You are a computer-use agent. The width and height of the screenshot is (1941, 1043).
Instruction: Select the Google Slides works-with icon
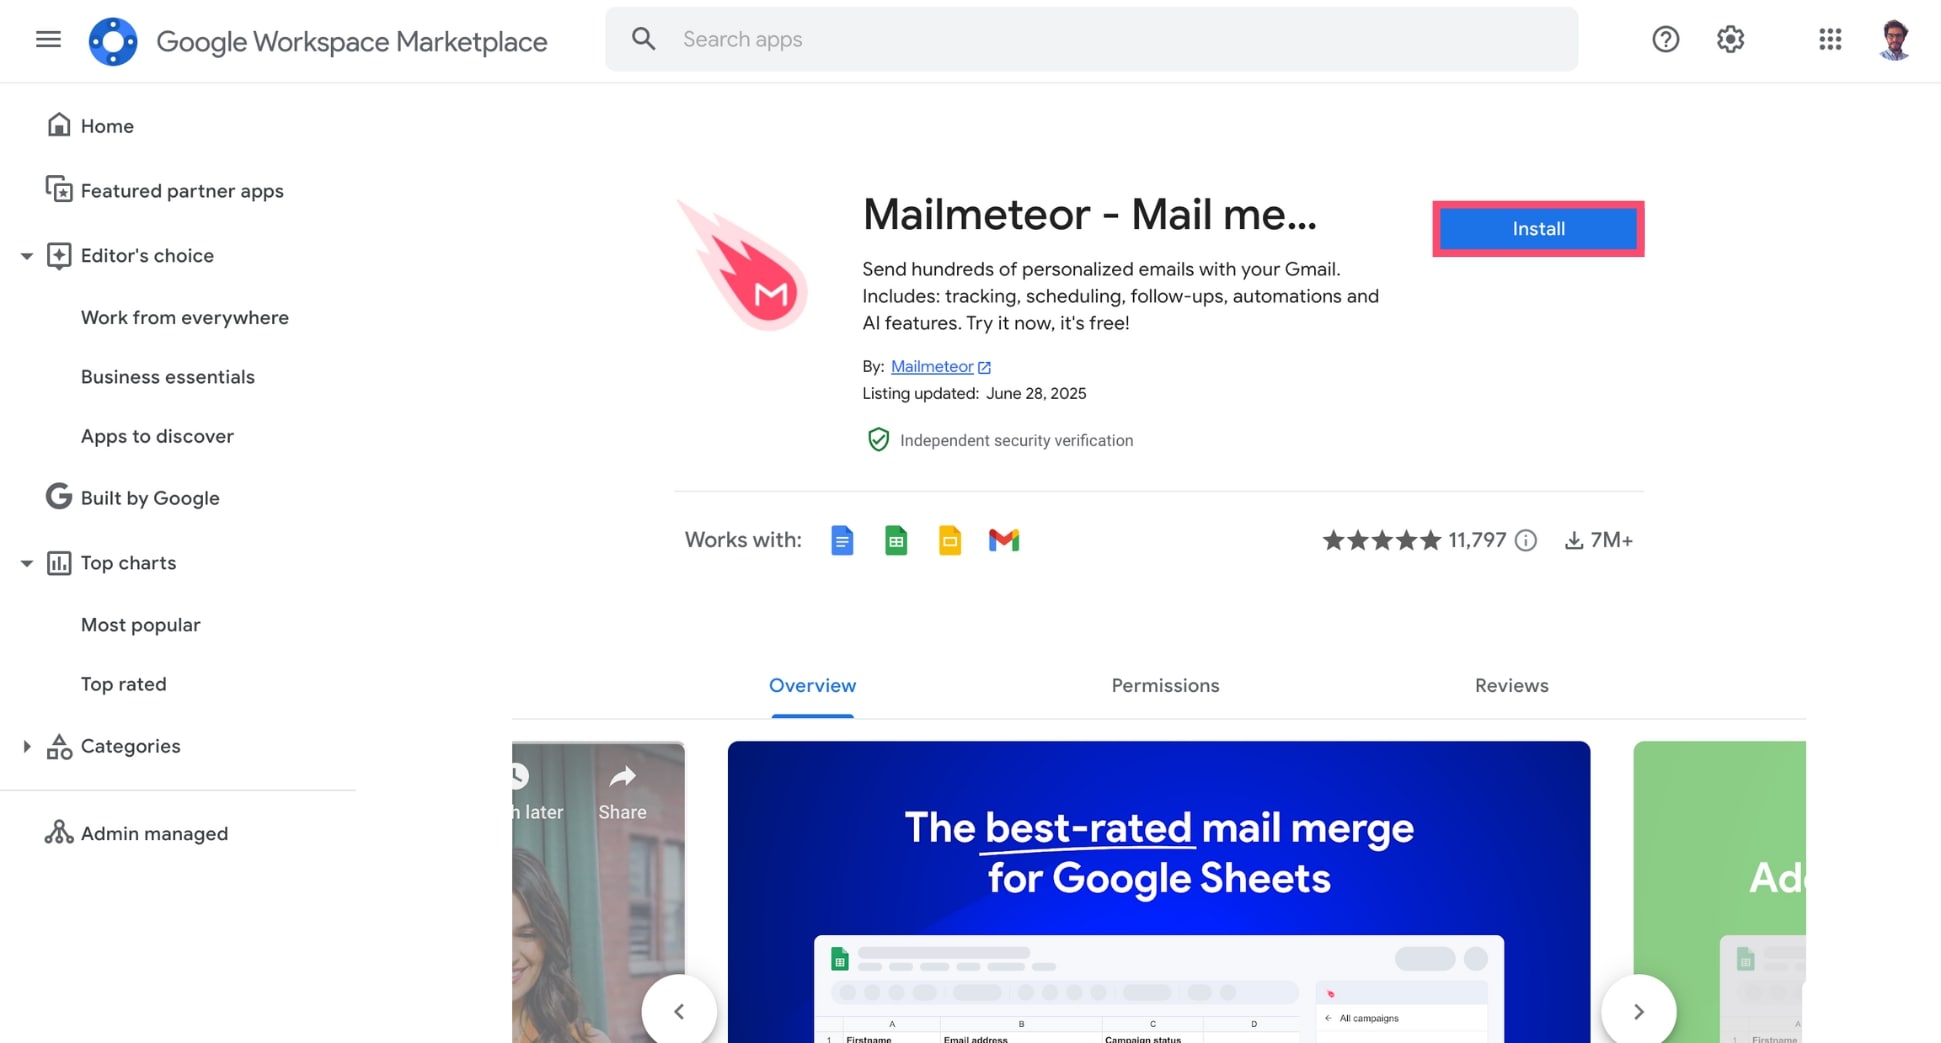click(949, 540)
